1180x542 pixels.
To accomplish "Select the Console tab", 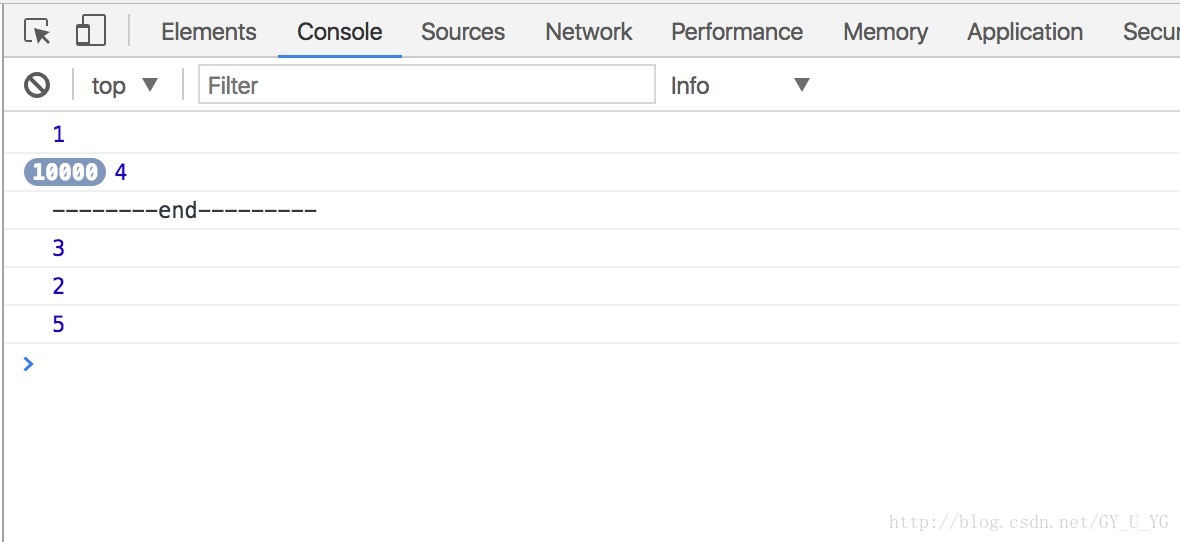I will pyautogui.click(x=339, y=32).
